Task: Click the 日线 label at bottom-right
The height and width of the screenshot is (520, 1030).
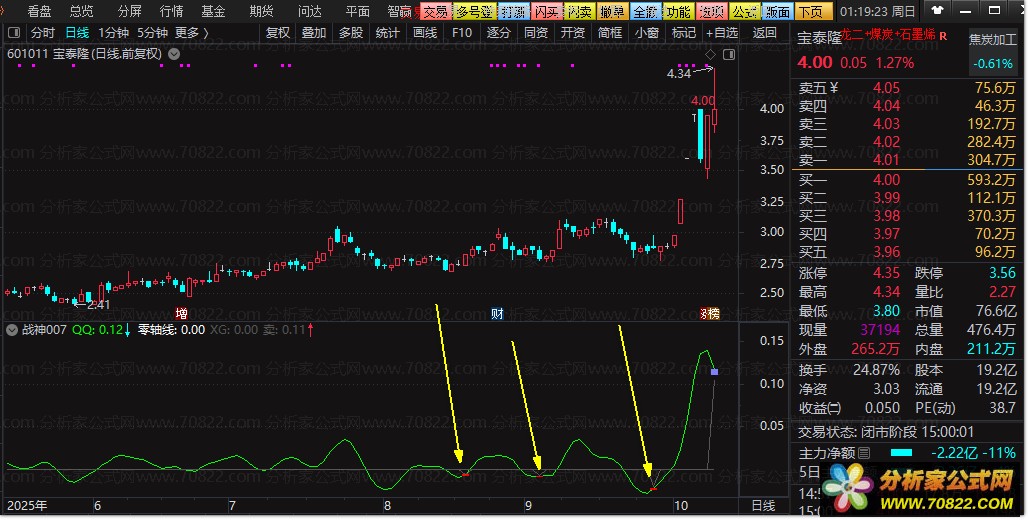Action: pyautogui.click(x=763, y=506)
